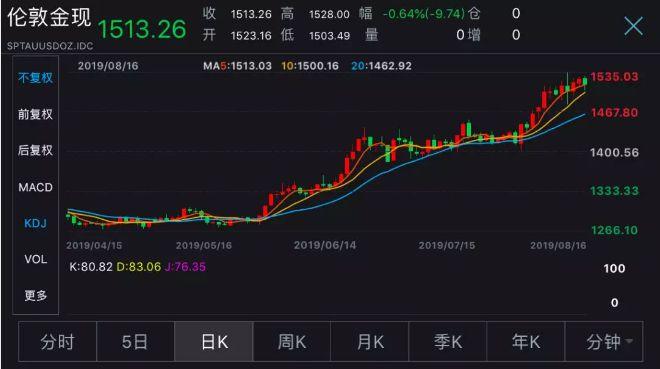This screenshot has height=369, width=660.
Task: Close the chart with the X icon
Action: click(x=633, y=26)
